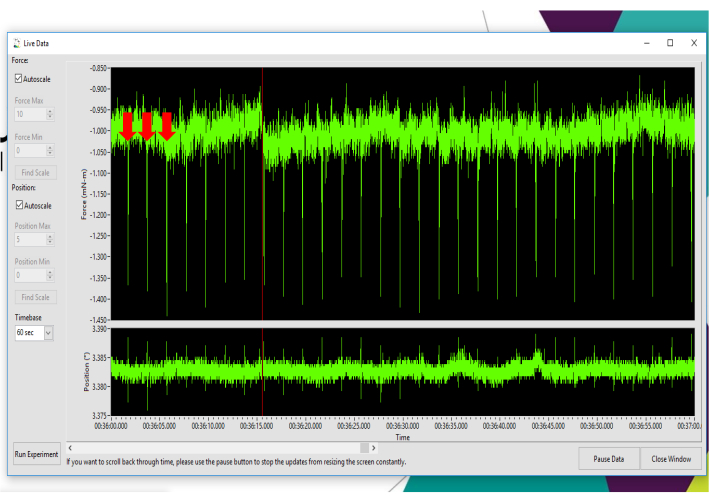709x503 pixels.
Task: Click the Run Experiment button
Action: [35, 454]
